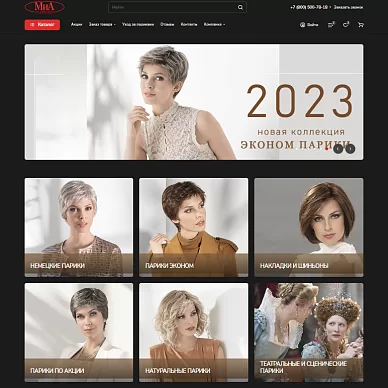Open the shopping cart icon
The width and height of the screenshot is (388, 388).
click(360, 25)
